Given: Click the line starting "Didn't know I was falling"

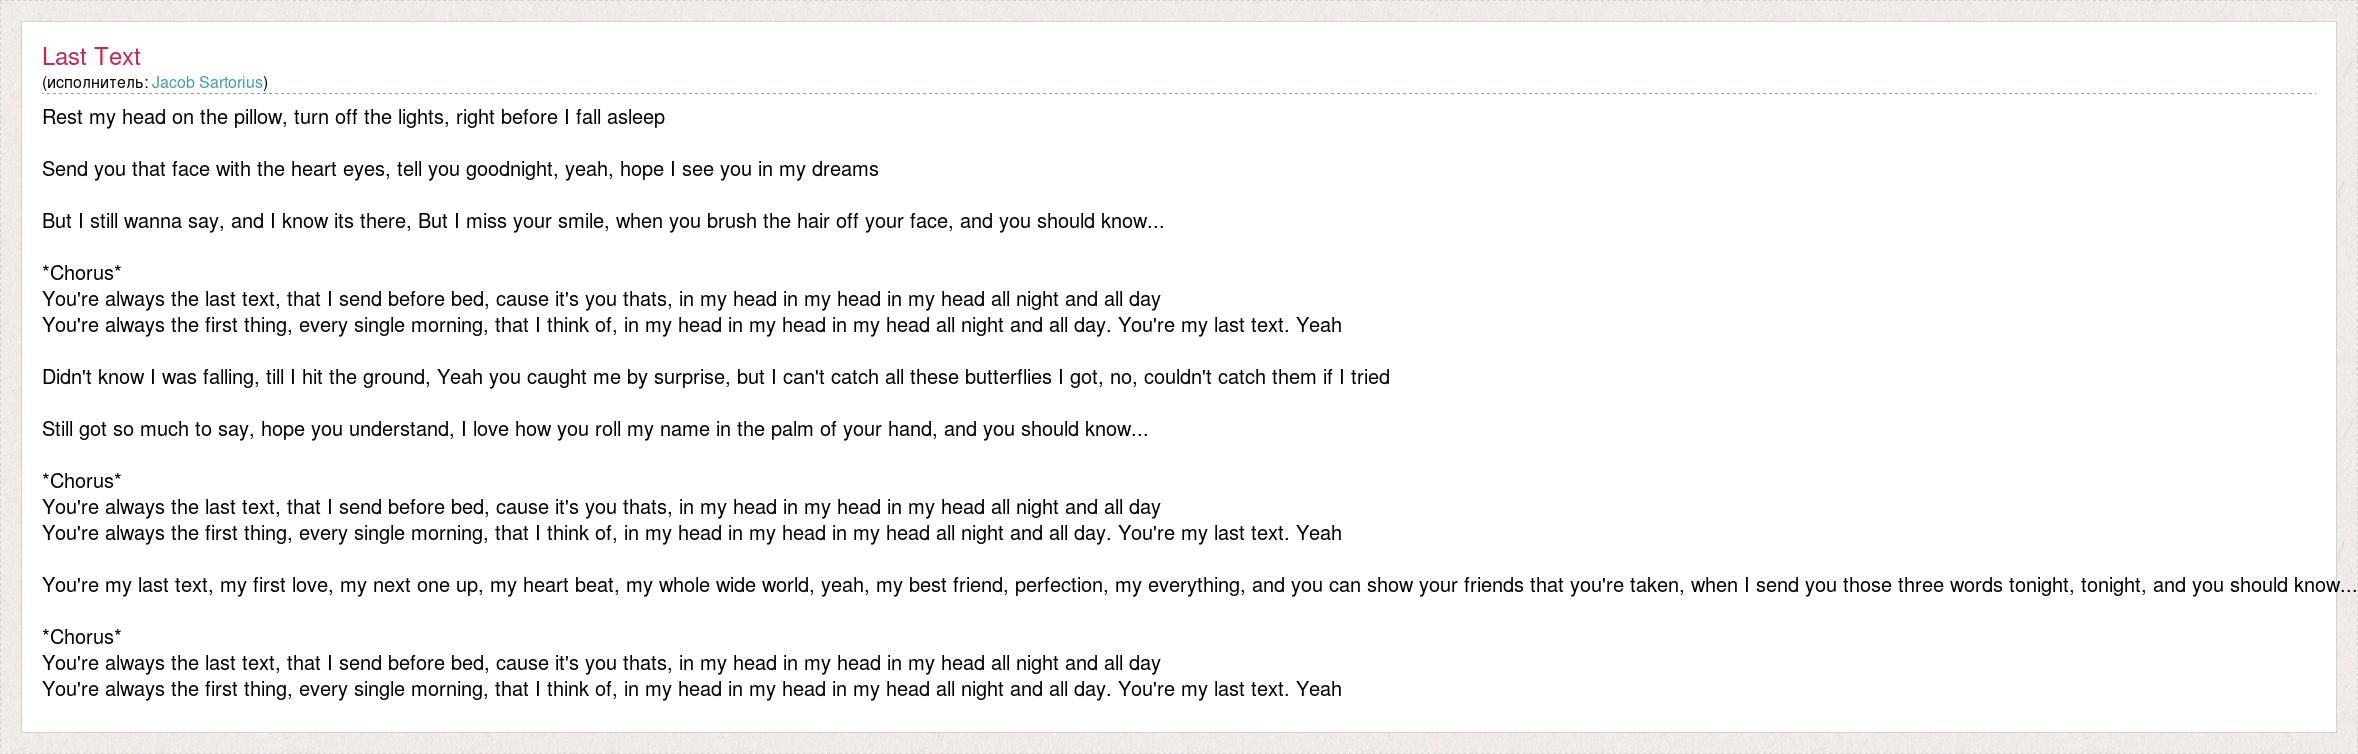Looking at the screenshot, I should tap(715, 378).
